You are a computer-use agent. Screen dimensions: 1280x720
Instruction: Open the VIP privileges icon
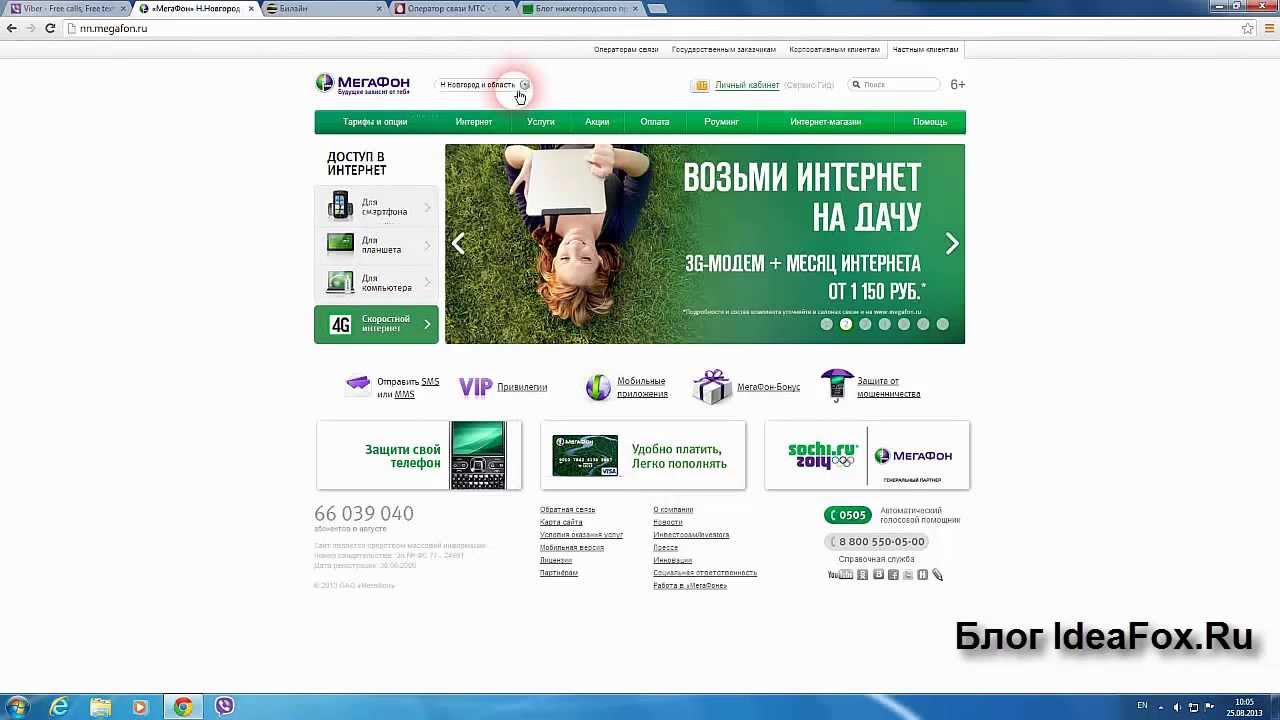click(x=475, y=386)
